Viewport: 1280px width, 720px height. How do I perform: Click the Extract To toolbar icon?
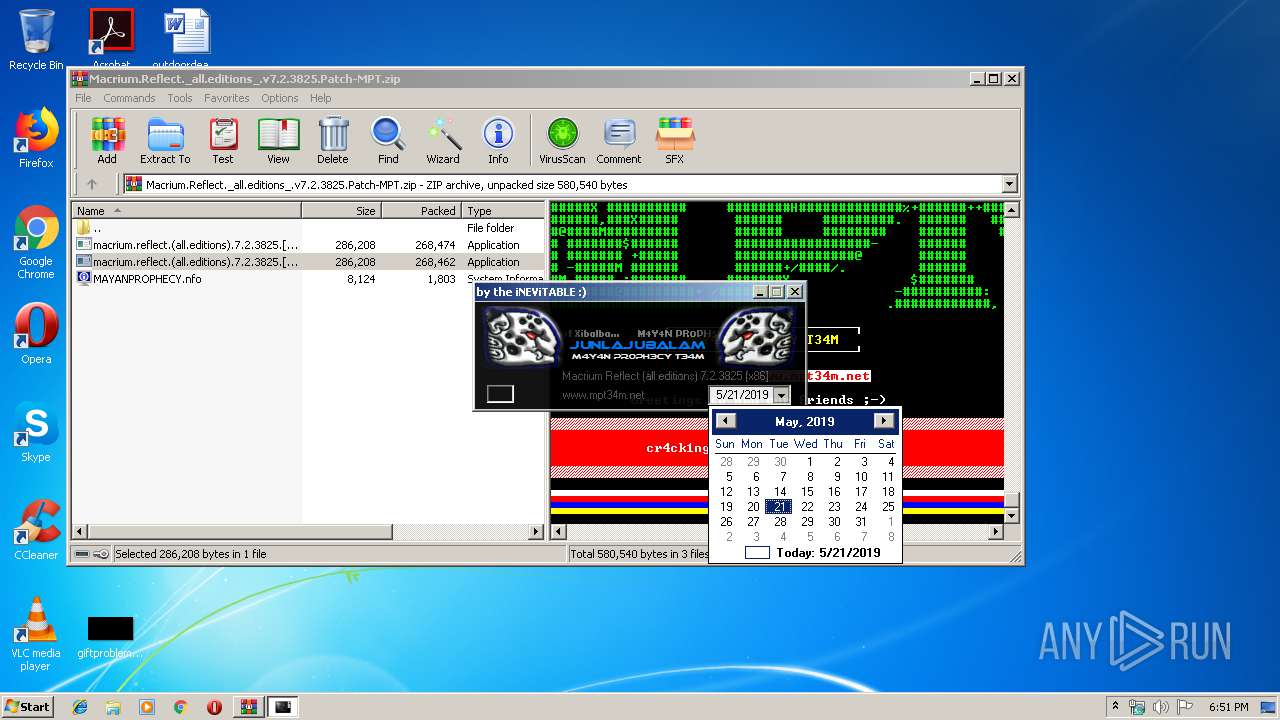(165, 141)
